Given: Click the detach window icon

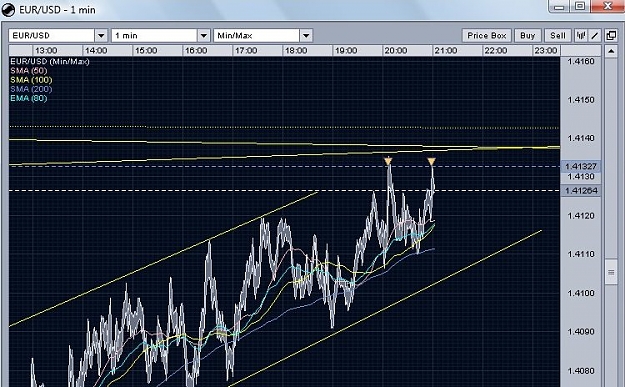Looking at the screenshot, I should (611, 35).
